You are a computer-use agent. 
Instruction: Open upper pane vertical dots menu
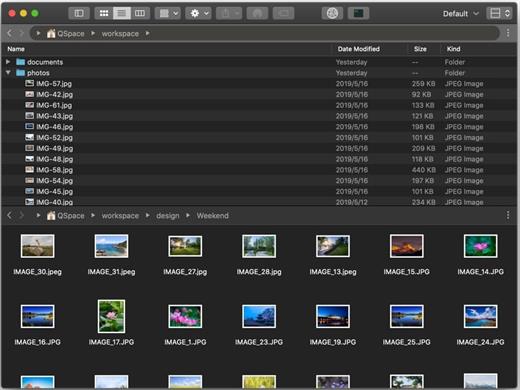(x=508, y=33)
